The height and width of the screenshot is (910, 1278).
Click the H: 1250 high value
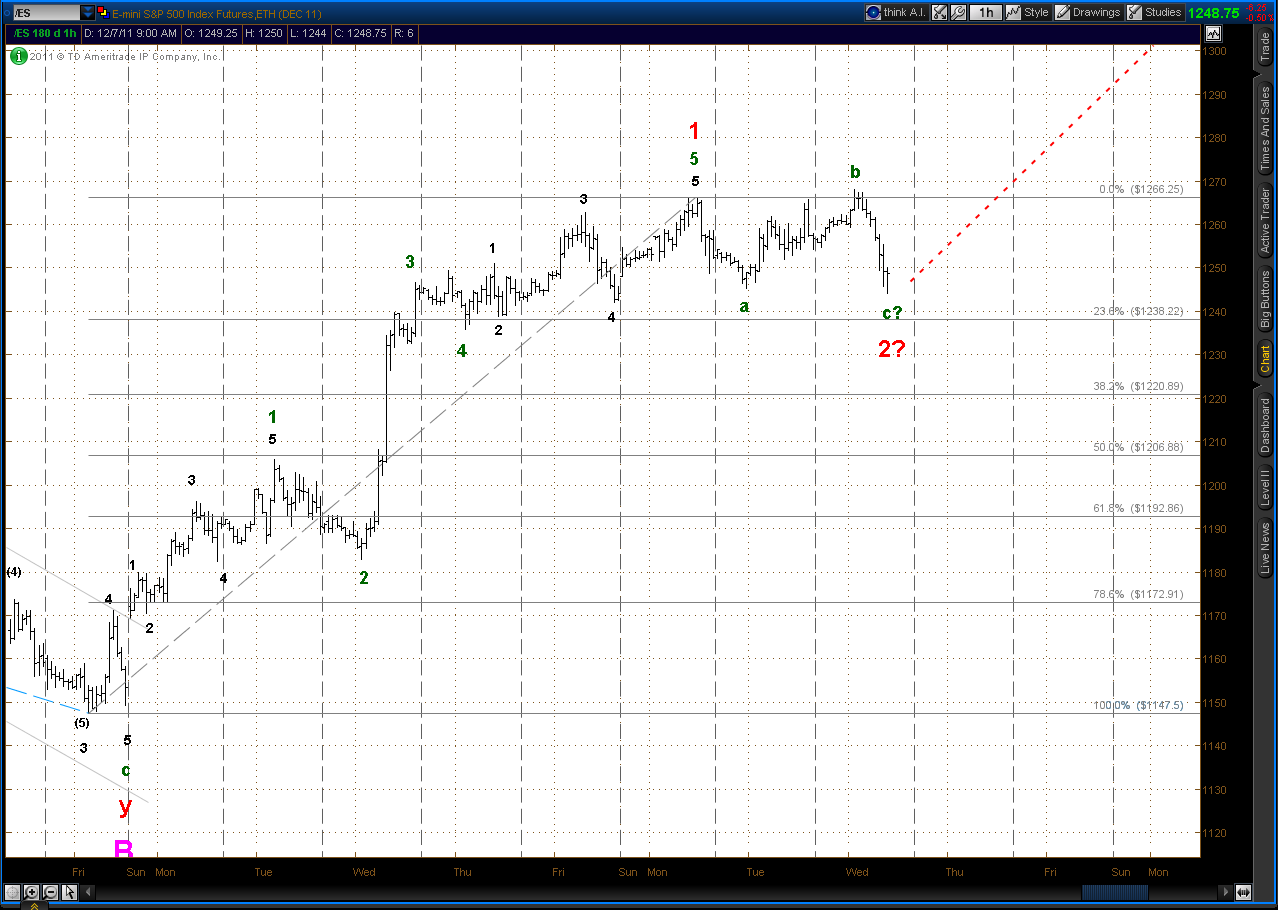pyautogui.click(x=264, y=33)
